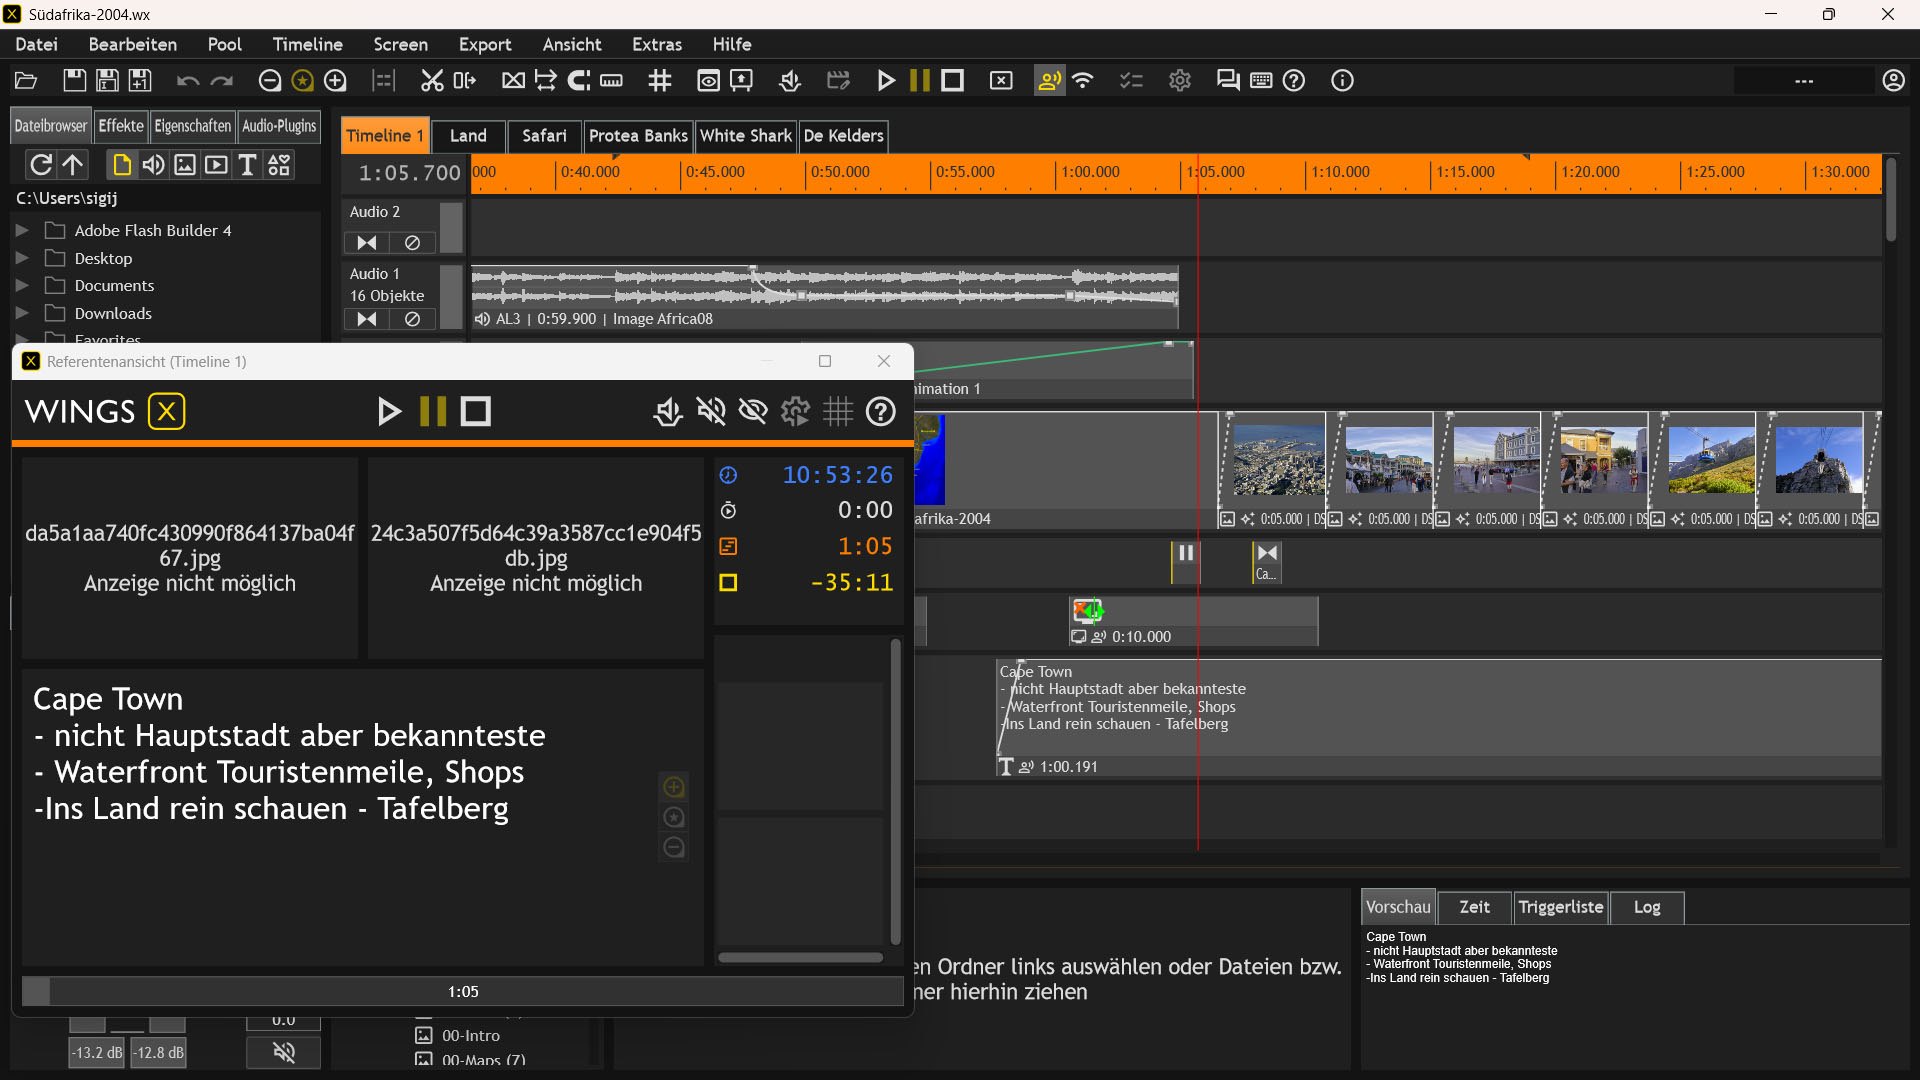The height and width of the screenshot is (1080, 1920).
Task: Switch to the White Shark tab
Action: pyautogui.click(x=745, y=136)
